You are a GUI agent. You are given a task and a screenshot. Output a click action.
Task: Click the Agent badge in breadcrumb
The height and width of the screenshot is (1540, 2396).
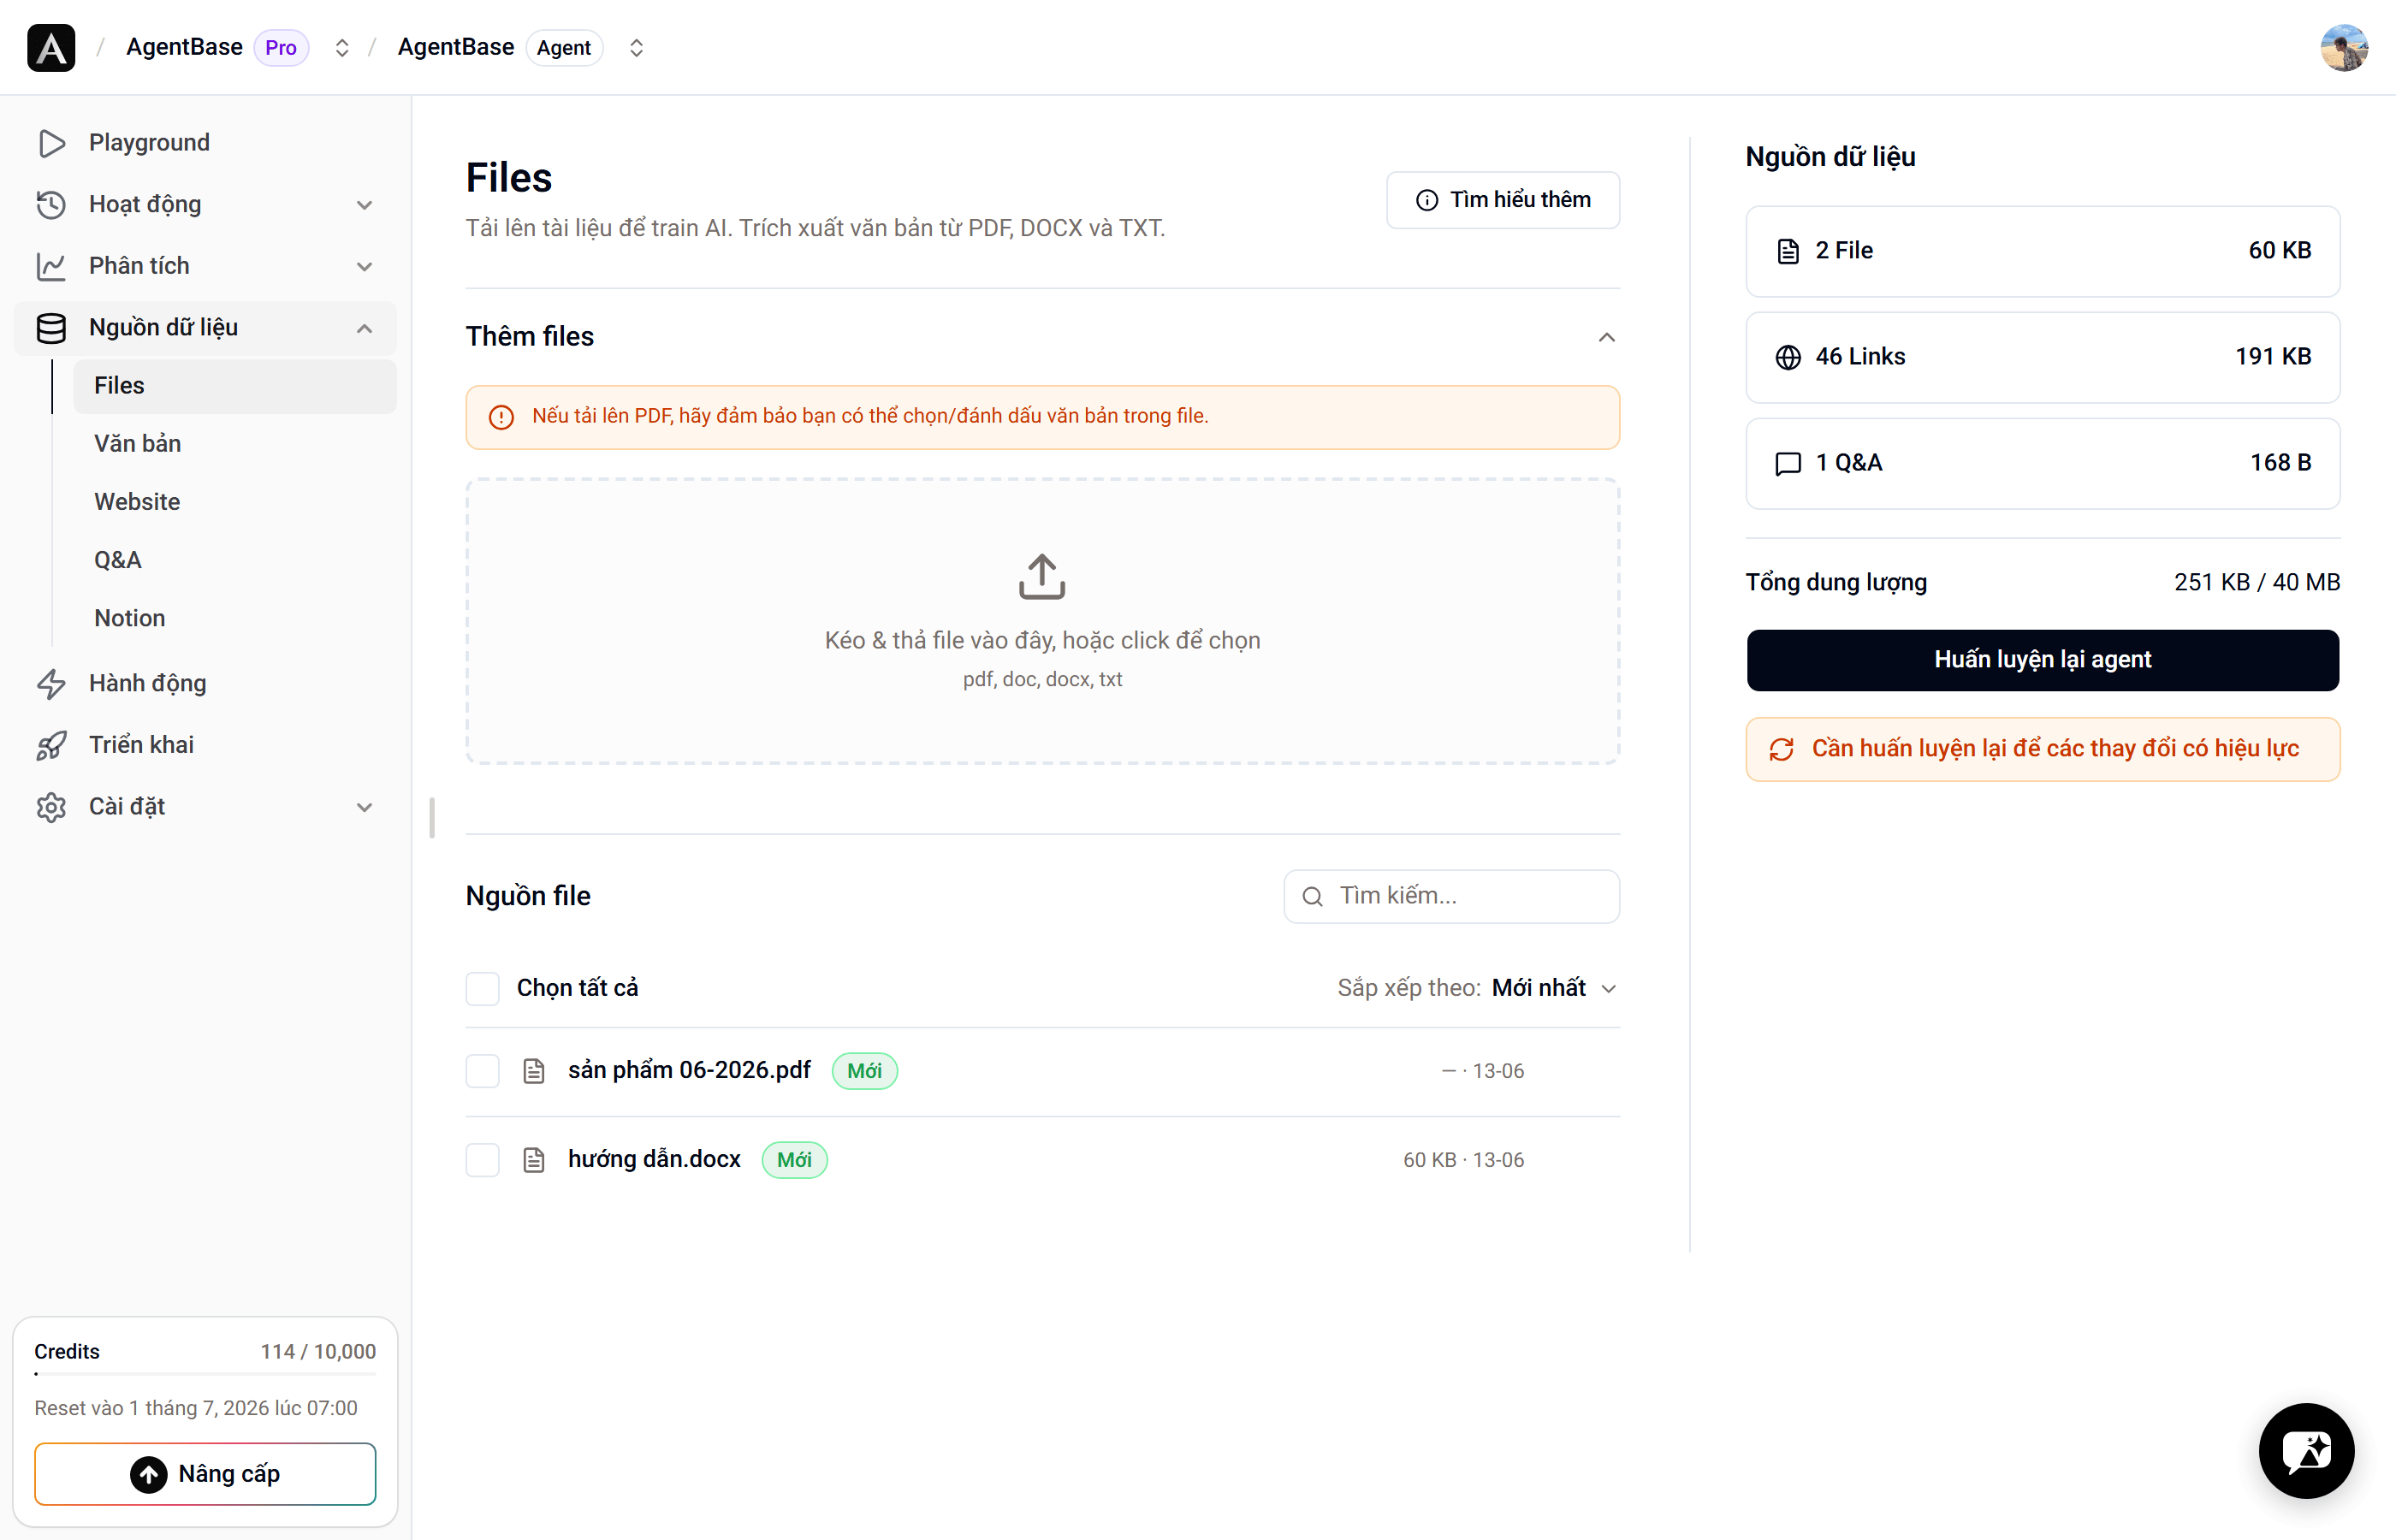tap(564, 48)
